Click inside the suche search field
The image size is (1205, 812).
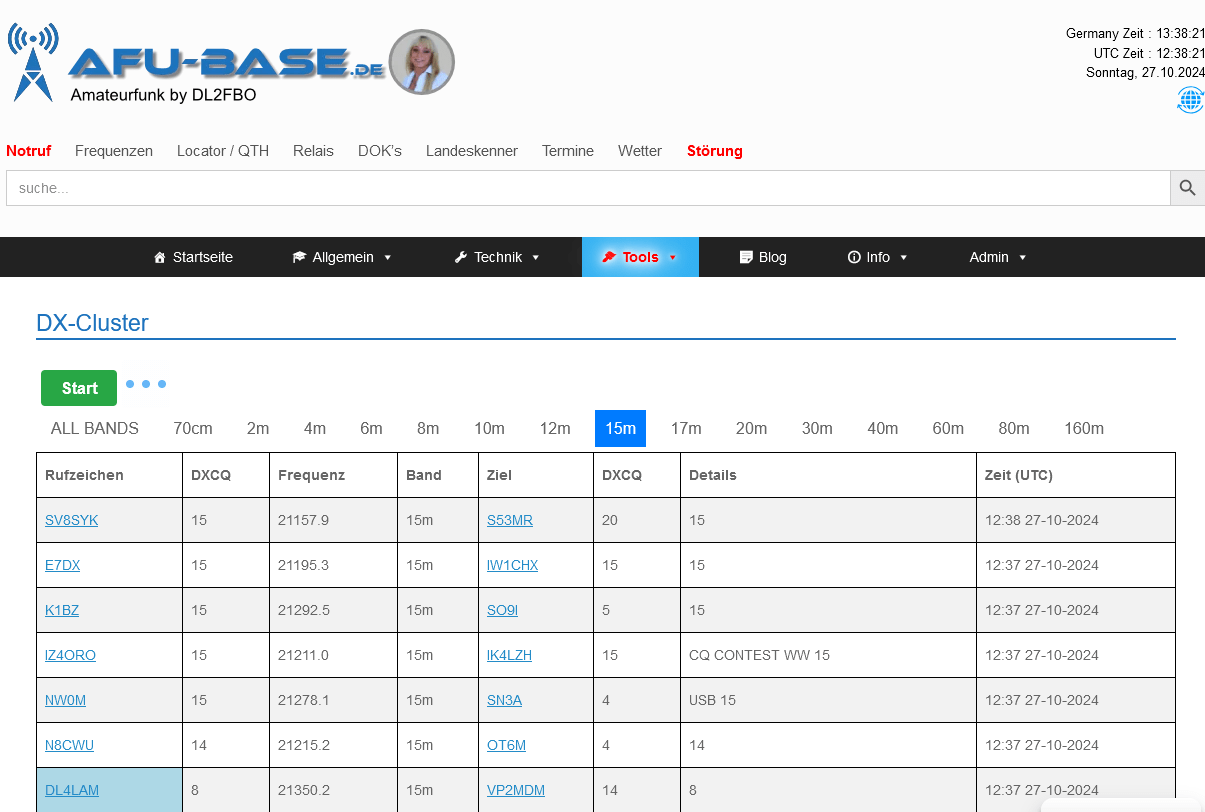pyautogui.click(x=400, y=187)
